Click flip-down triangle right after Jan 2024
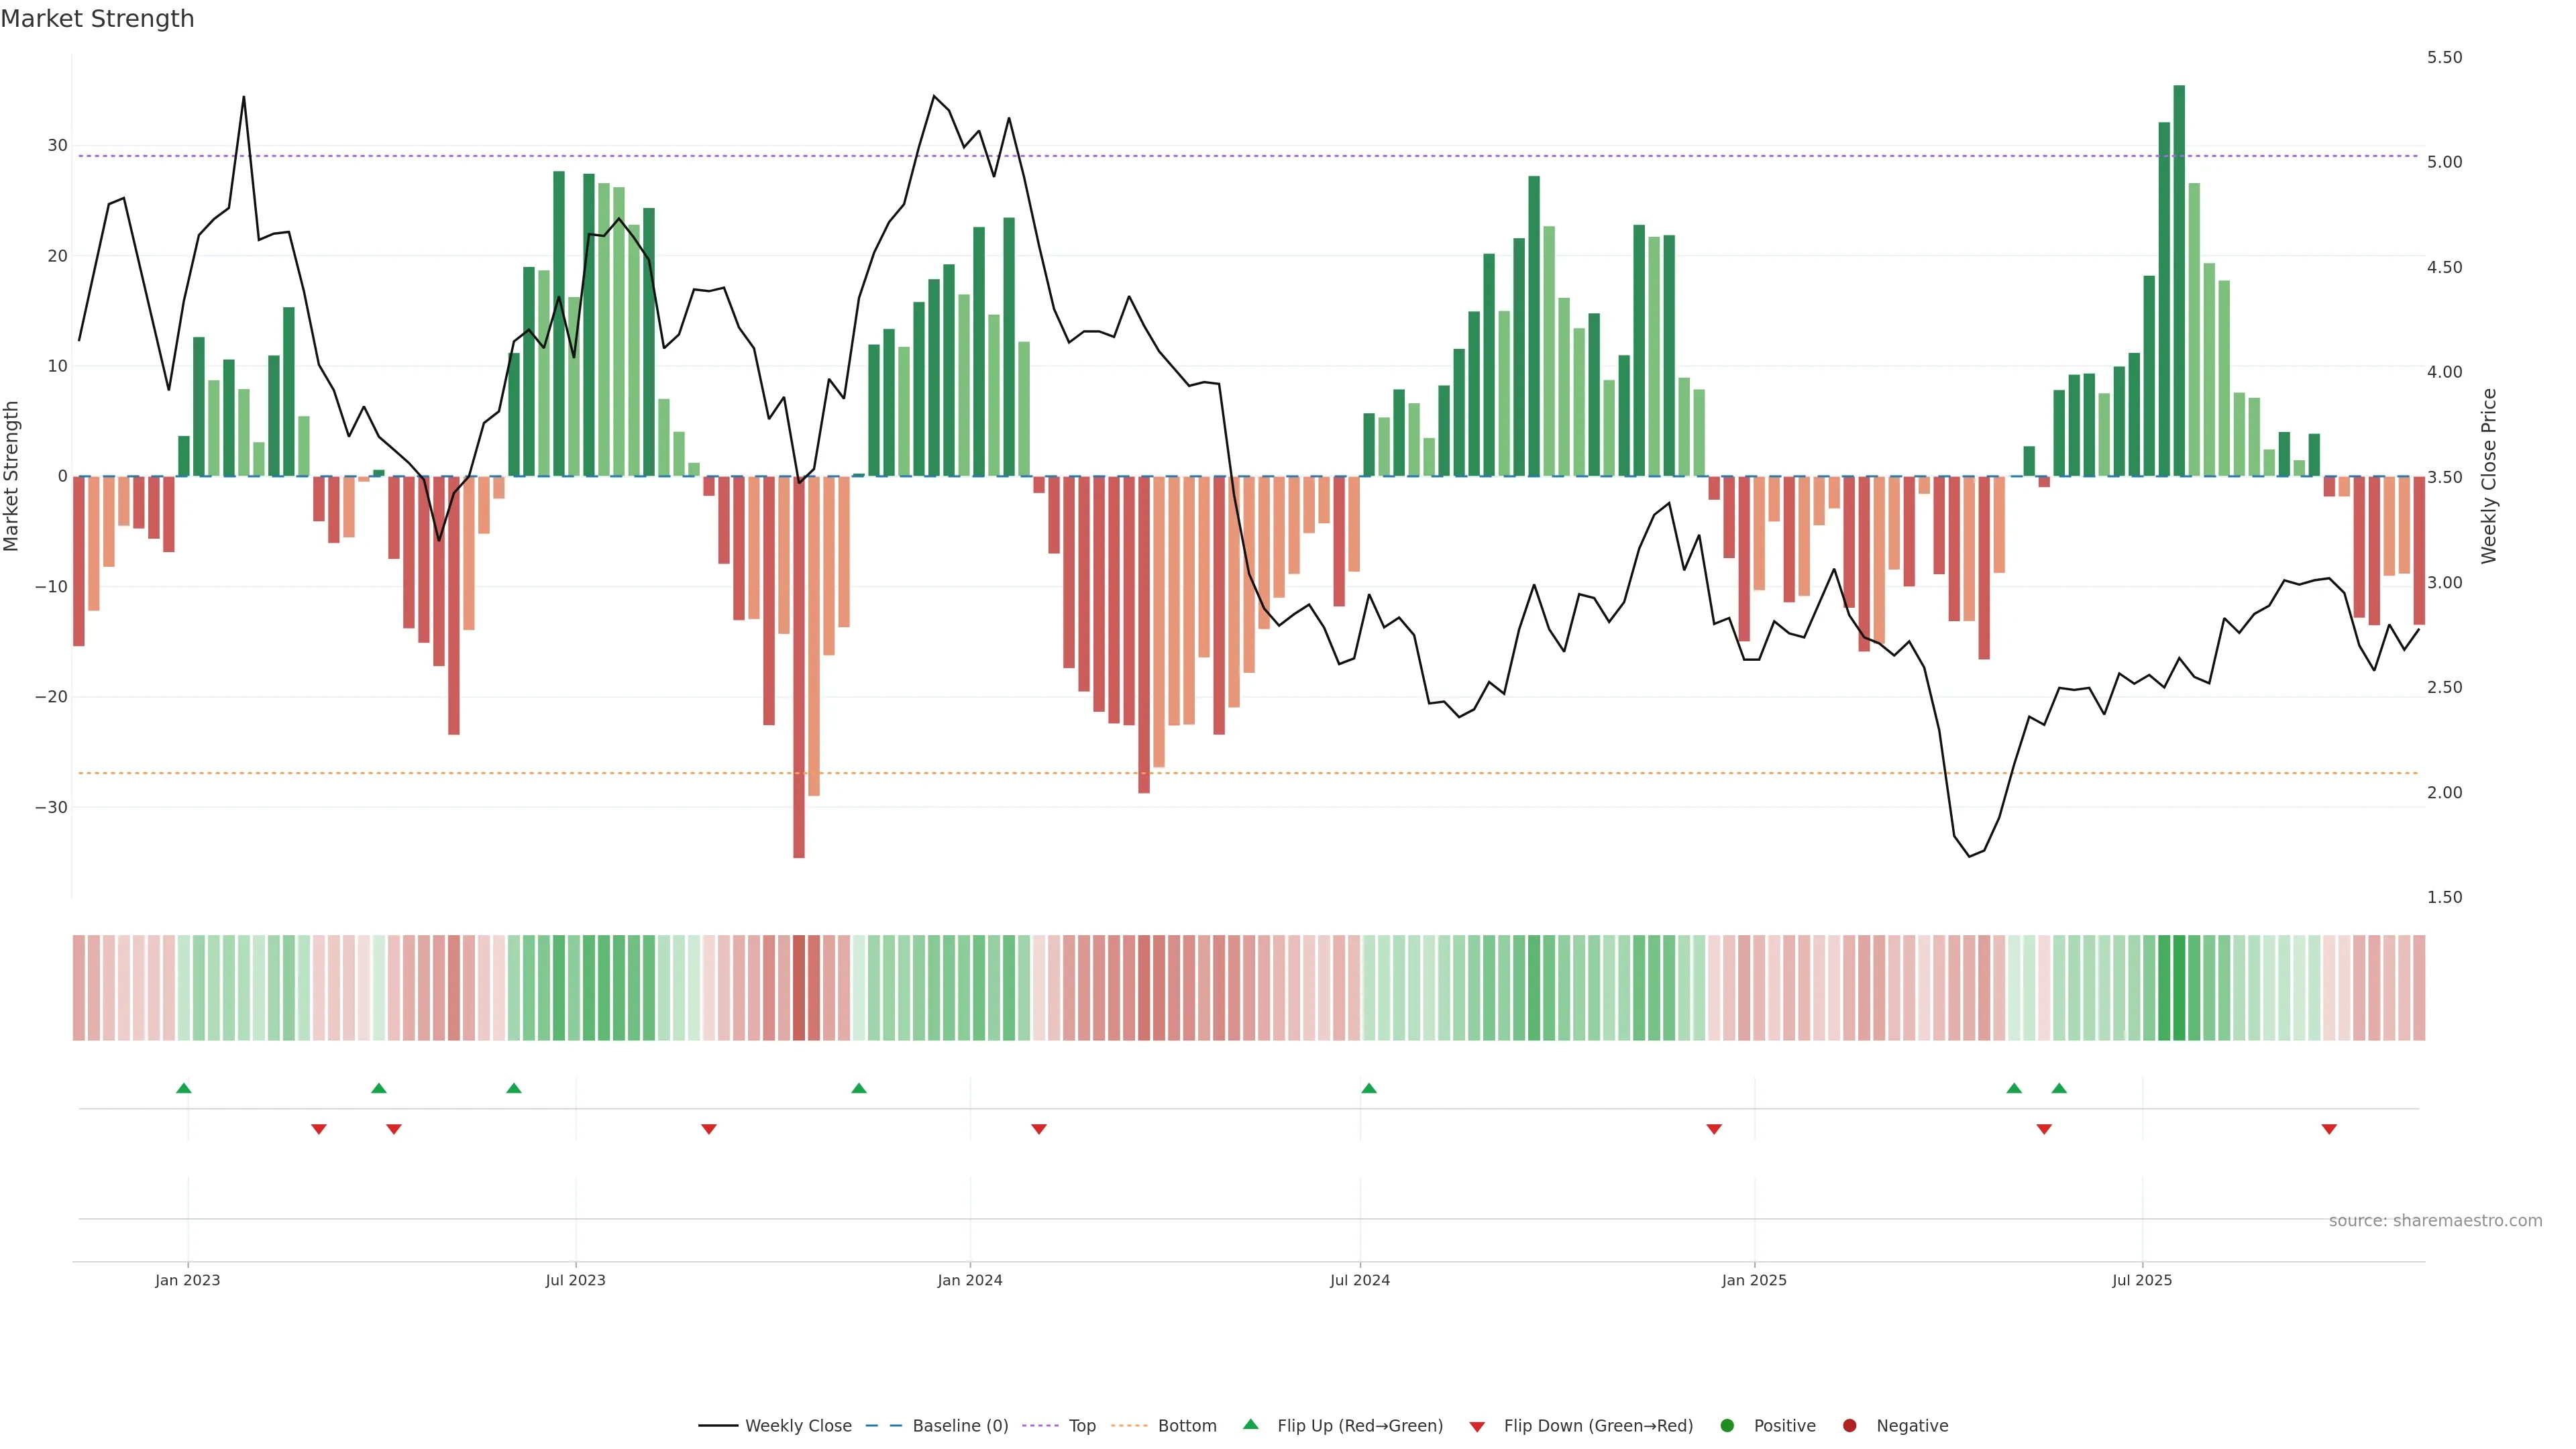This screenshot has width=2576, height=1449. [x=1039, y=1129]
